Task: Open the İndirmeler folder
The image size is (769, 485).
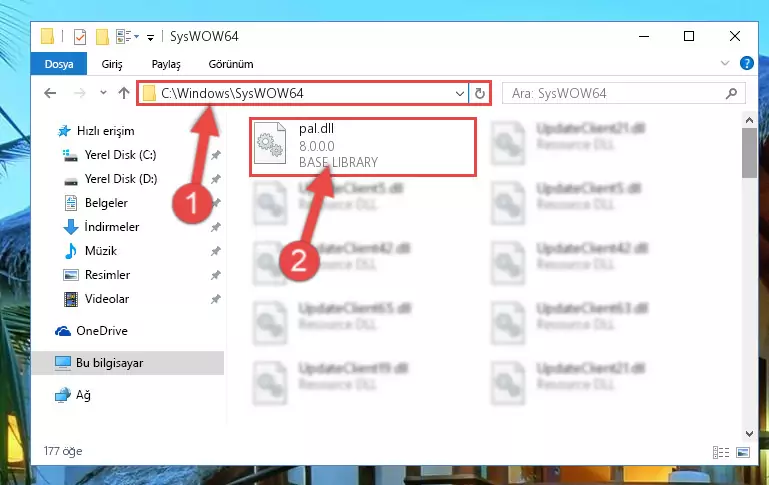Action: (112, 227)
